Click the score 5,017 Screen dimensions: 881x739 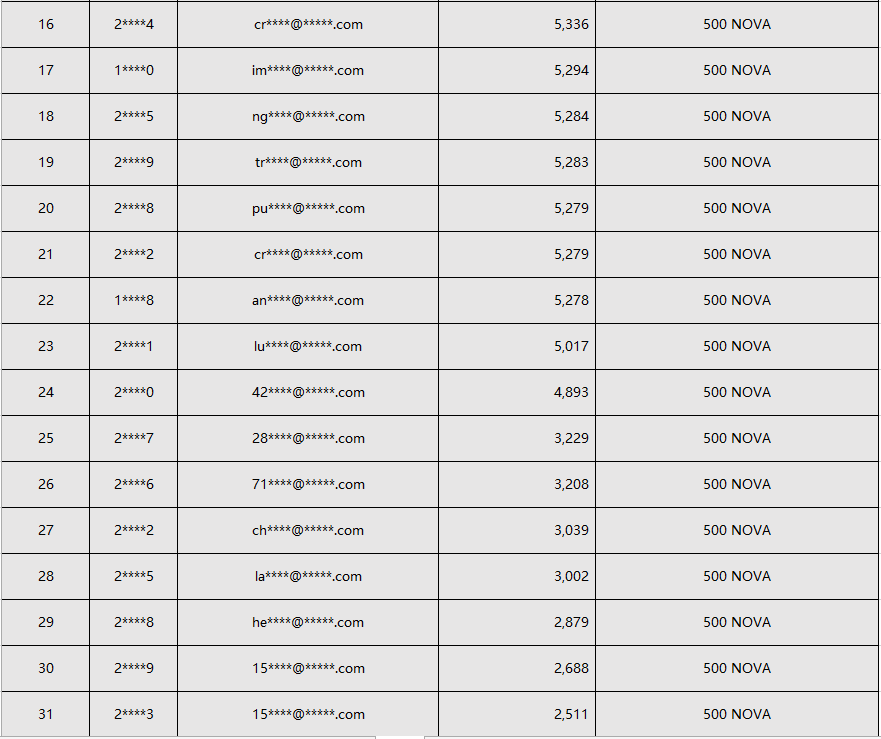click(571, 346)
